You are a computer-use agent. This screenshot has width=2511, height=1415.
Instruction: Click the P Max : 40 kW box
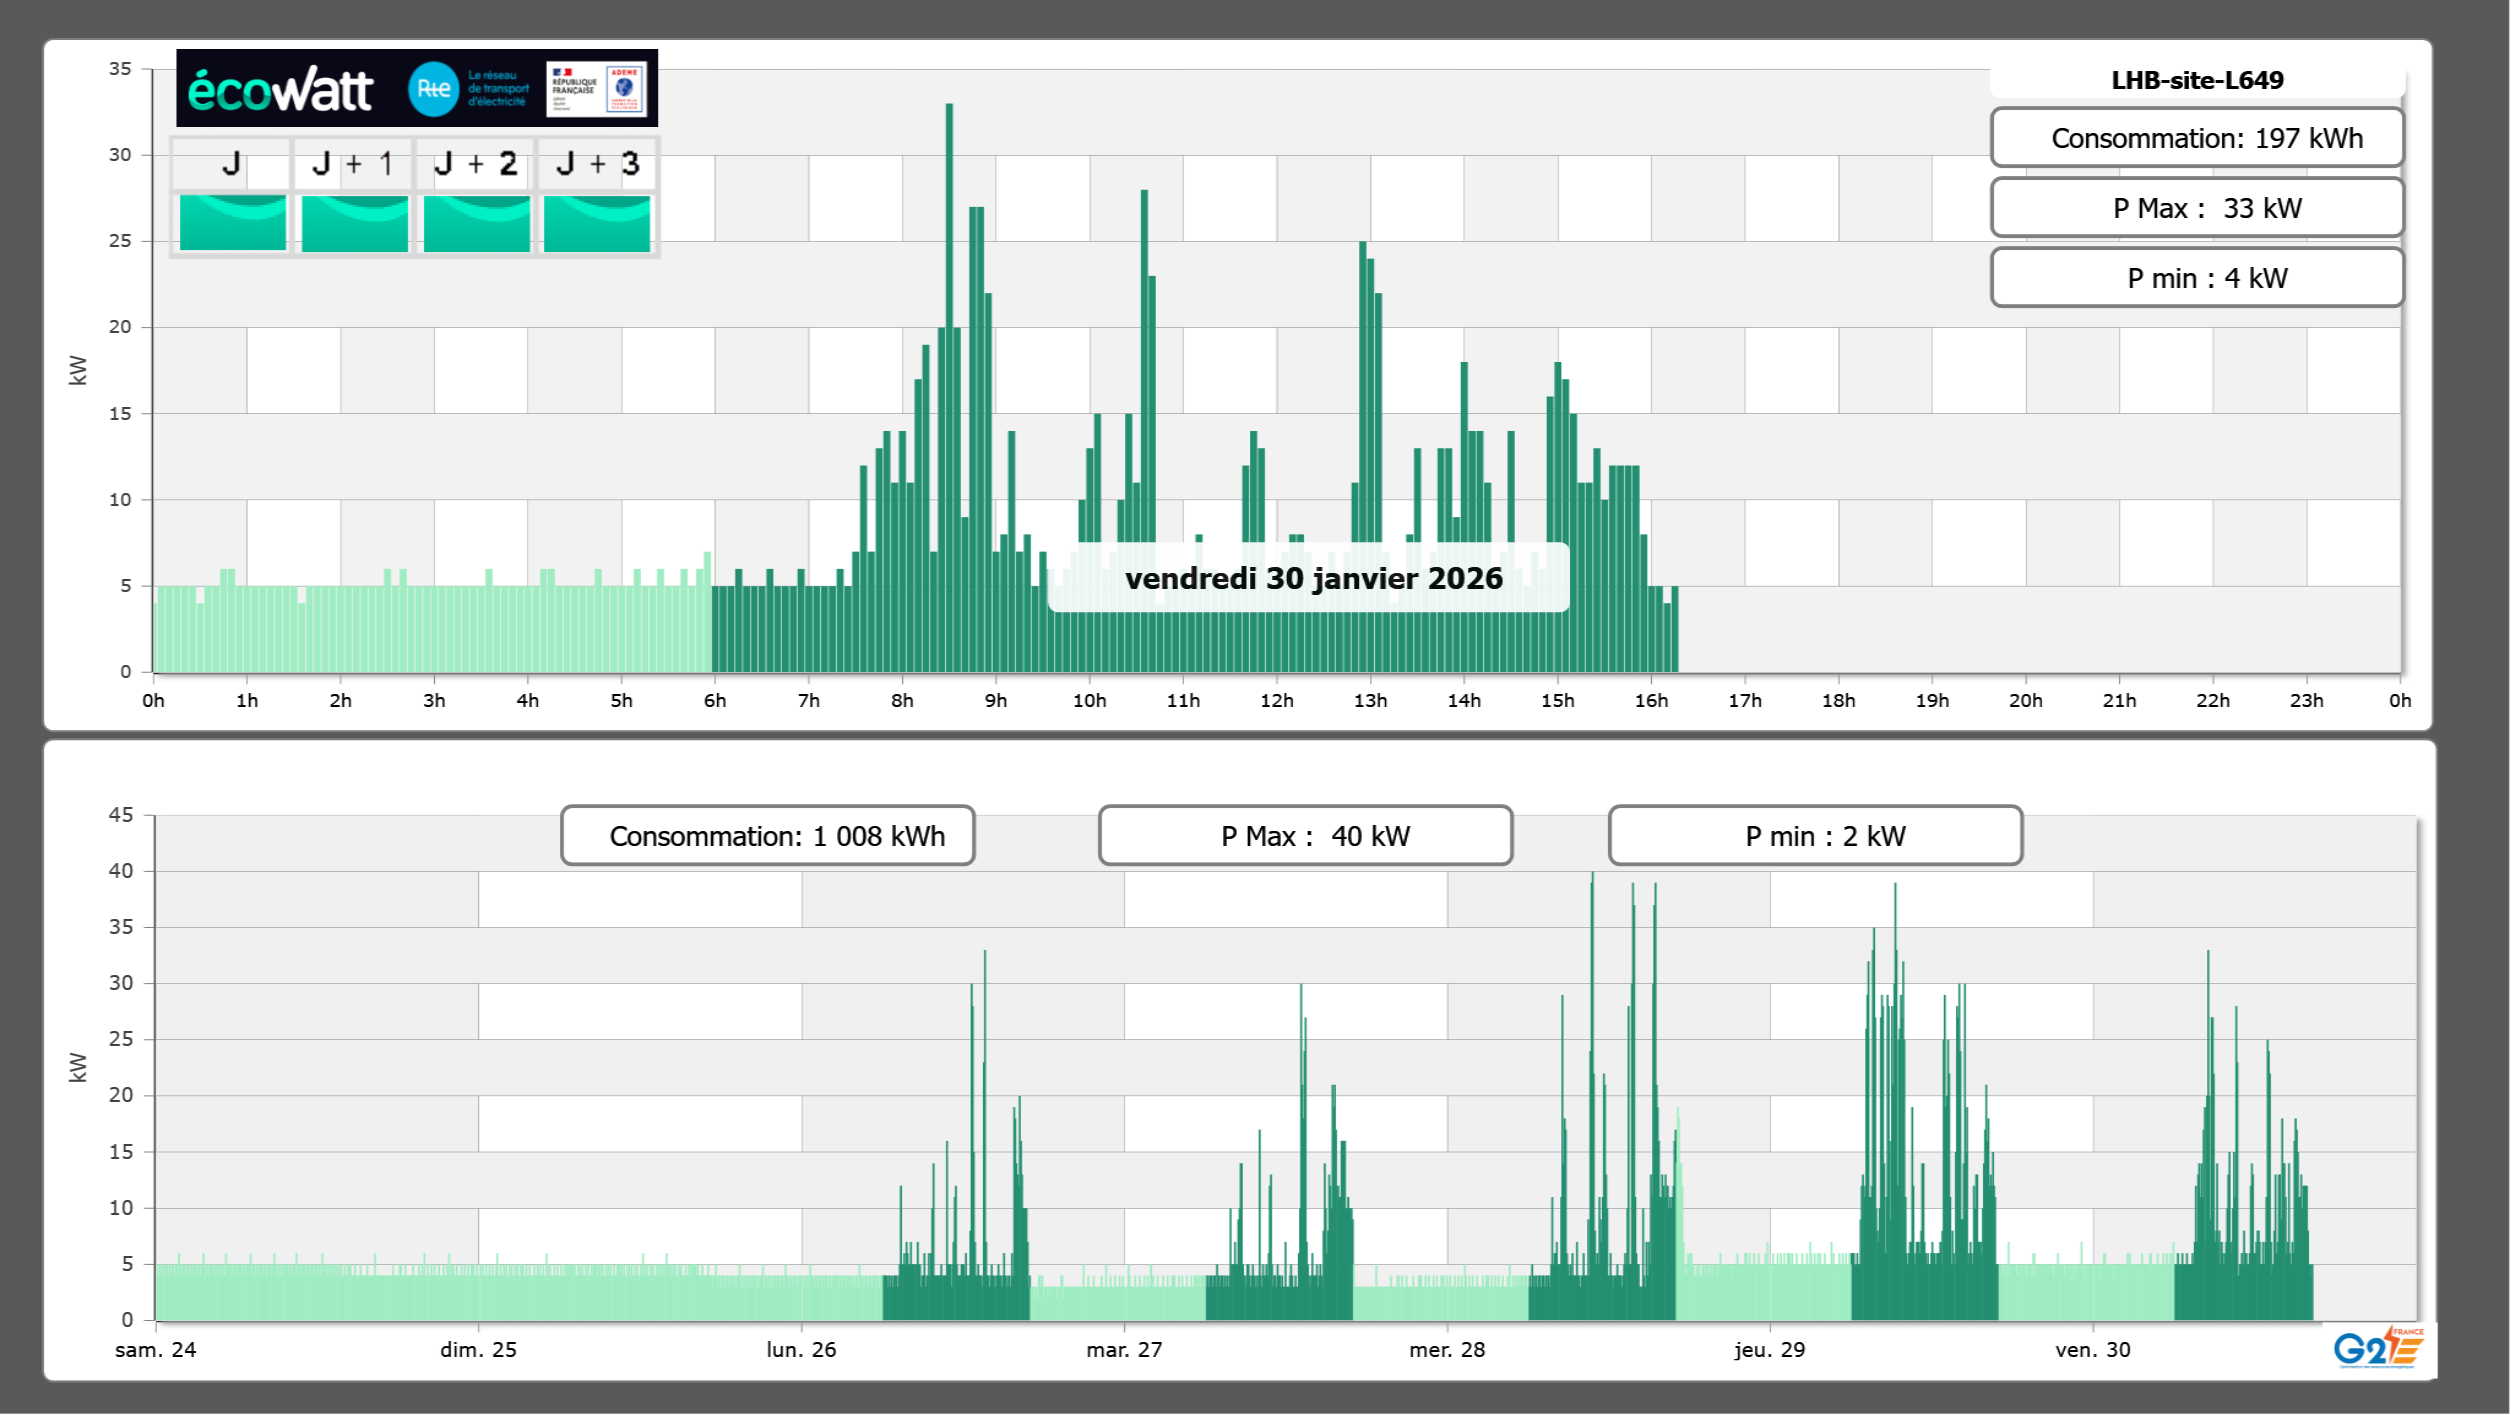pos(1304,836)
